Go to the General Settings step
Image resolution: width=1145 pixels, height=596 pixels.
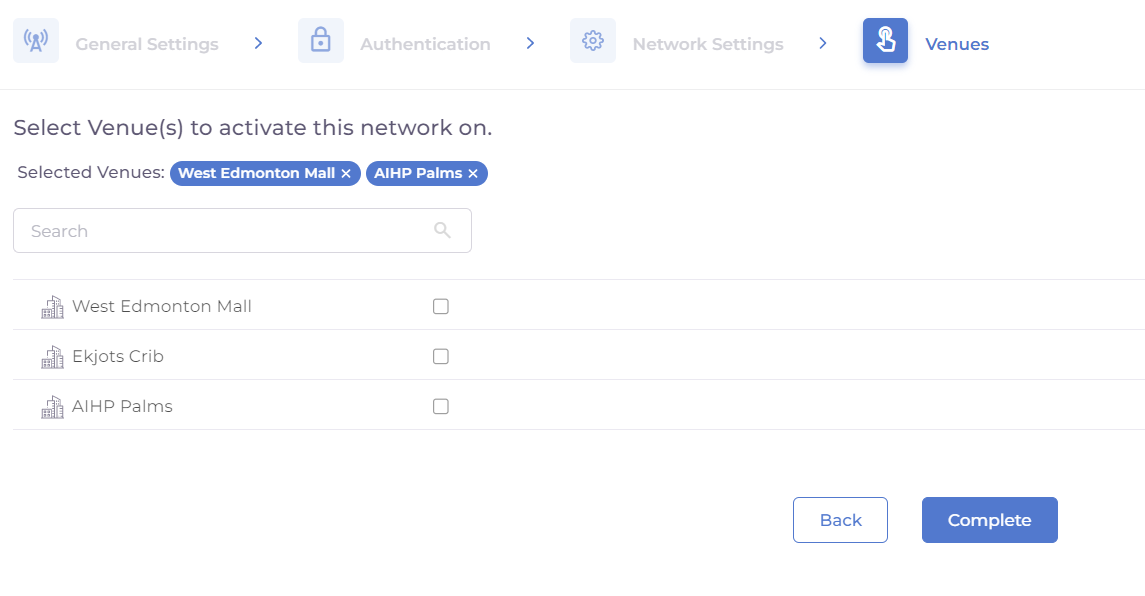(x=146, y=44)
